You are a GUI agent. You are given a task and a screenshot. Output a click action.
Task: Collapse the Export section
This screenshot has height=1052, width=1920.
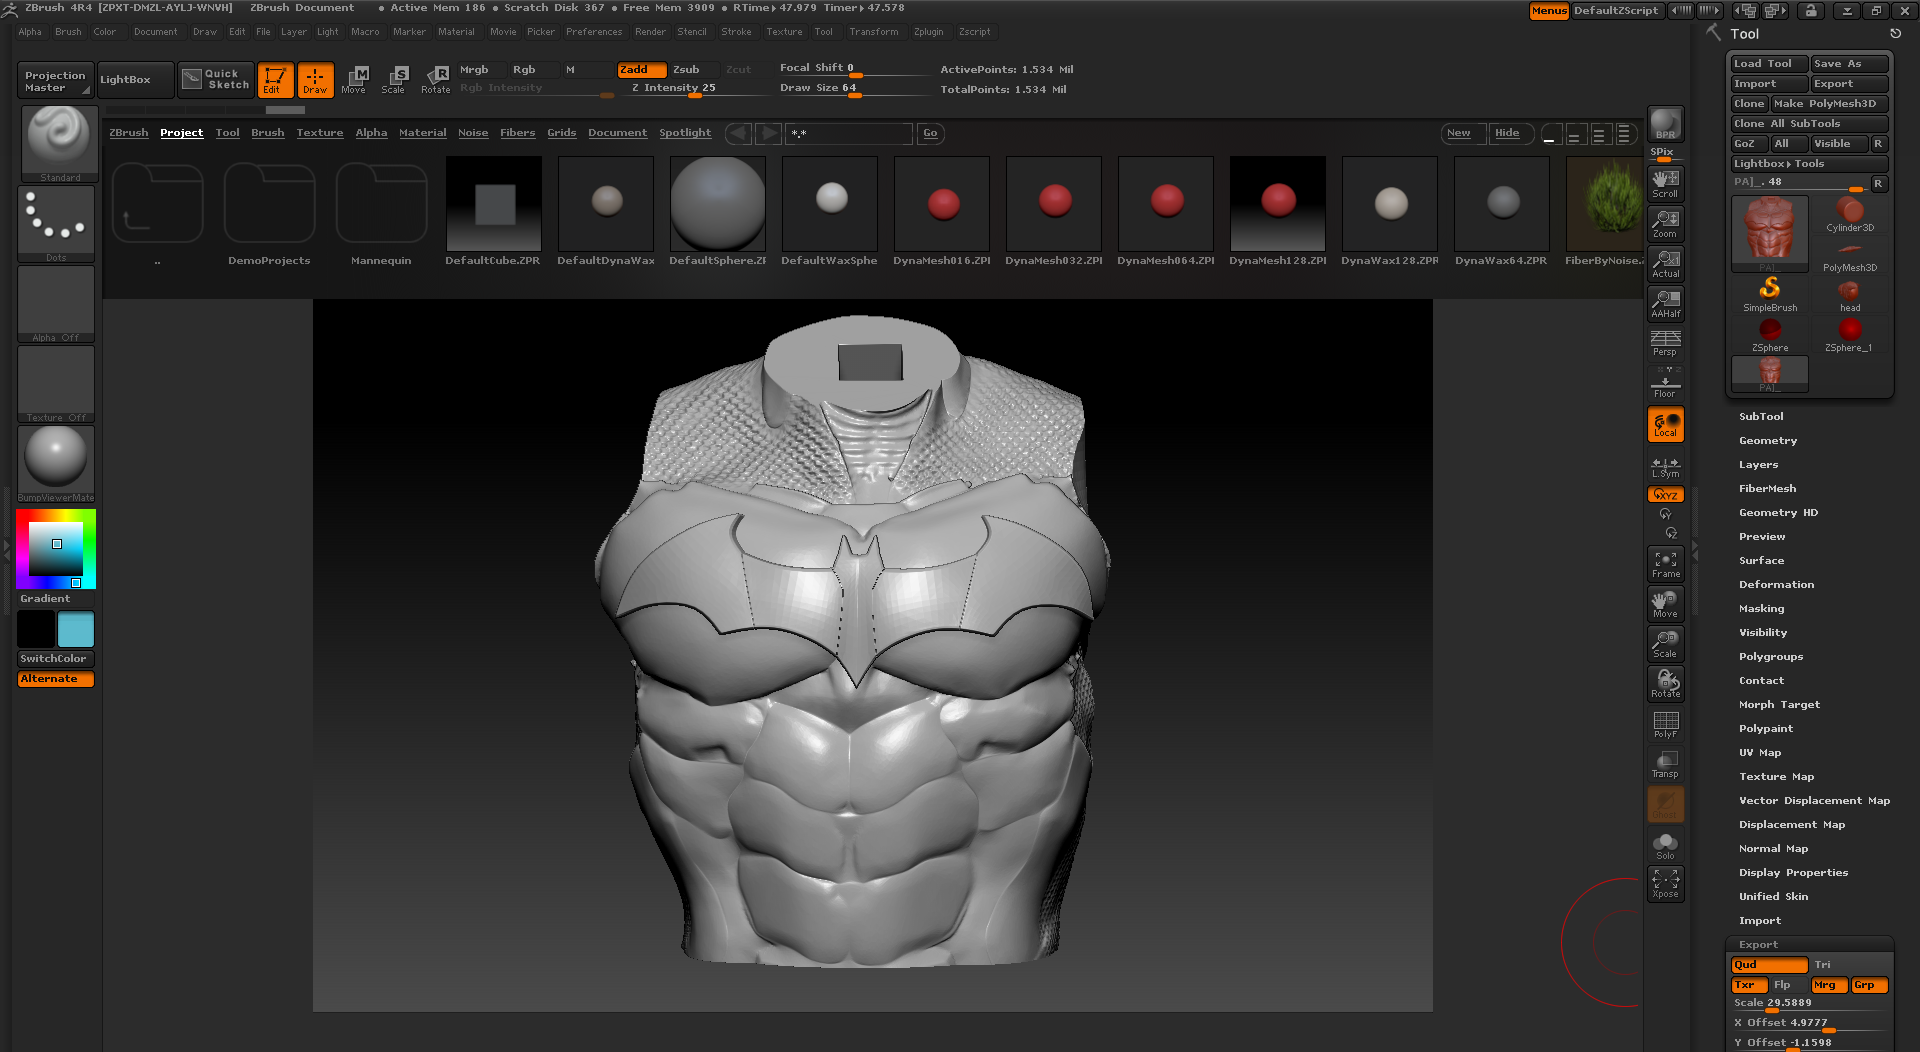pos(1758,945)
